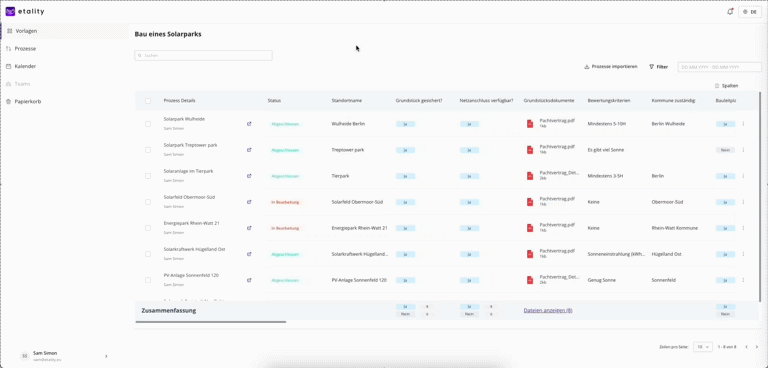Click the Suchen search field
The height and width of the screenshot is (368, 768).
click(x=203, y=56)
